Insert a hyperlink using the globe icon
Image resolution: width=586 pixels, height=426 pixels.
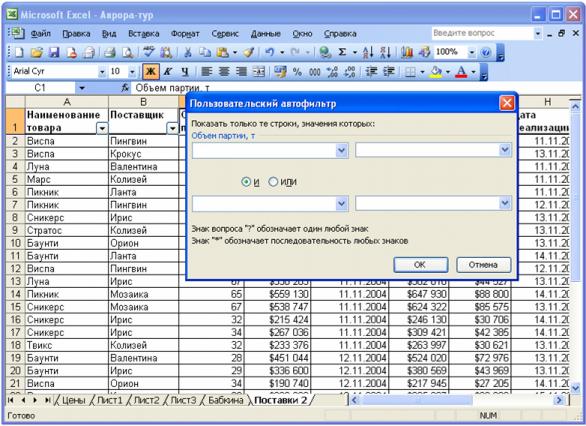tap(325, 53)
